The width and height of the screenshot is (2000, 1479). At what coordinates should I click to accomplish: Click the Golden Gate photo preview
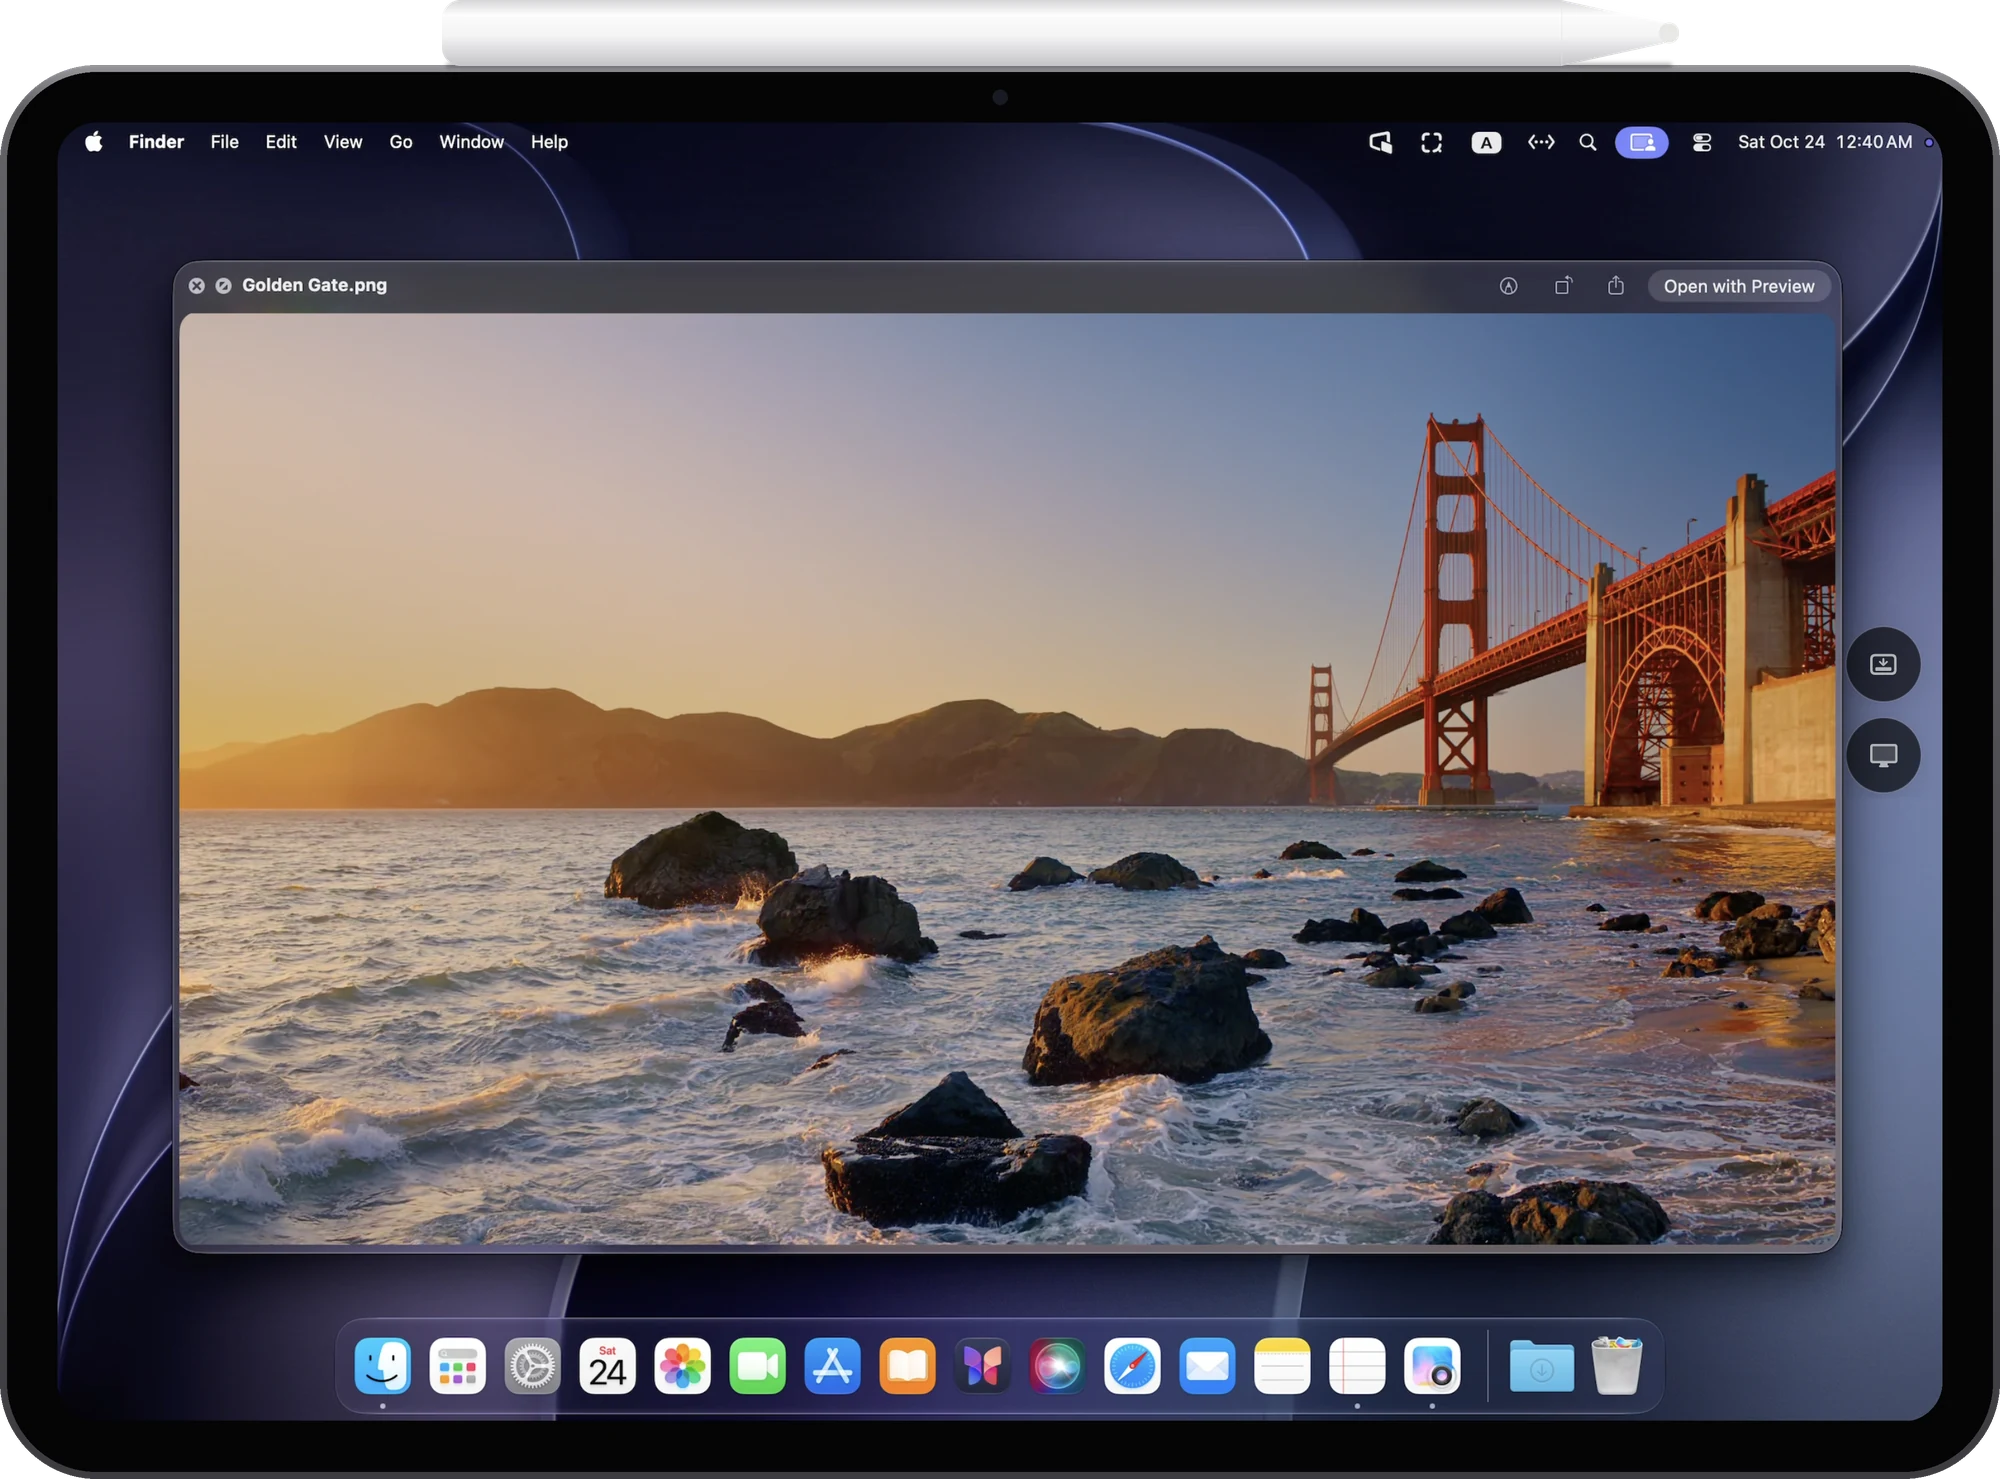click(x=1008, y=778)
